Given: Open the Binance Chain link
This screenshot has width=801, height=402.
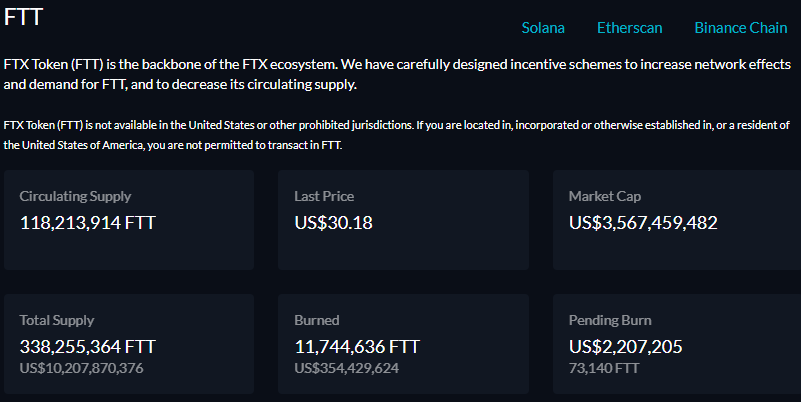Looking at the screenshot, I should 741,28.
